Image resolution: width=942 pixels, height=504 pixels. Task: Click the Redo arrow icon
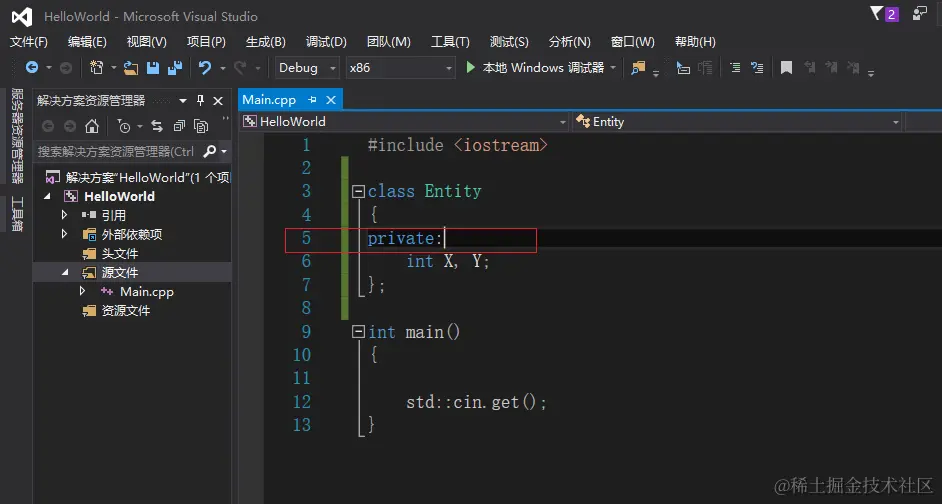(x=240, y=68)
